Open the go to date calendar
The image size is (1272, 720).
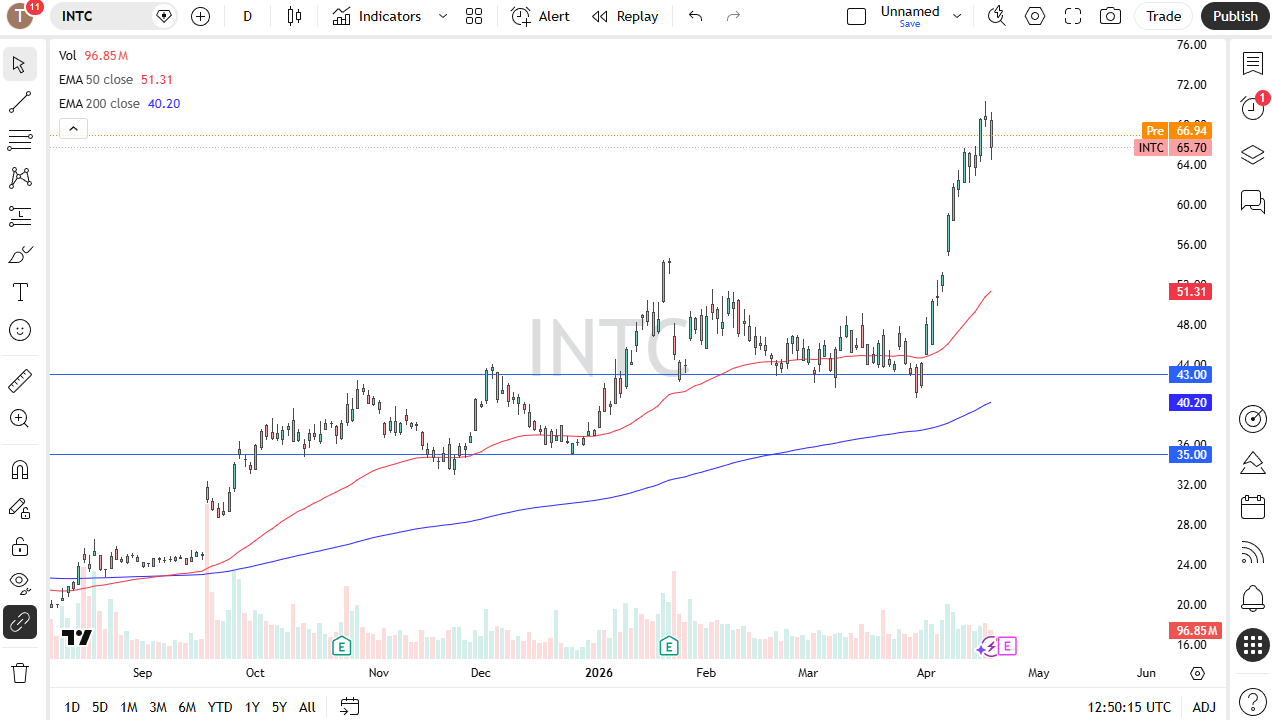tap(349, 707)
